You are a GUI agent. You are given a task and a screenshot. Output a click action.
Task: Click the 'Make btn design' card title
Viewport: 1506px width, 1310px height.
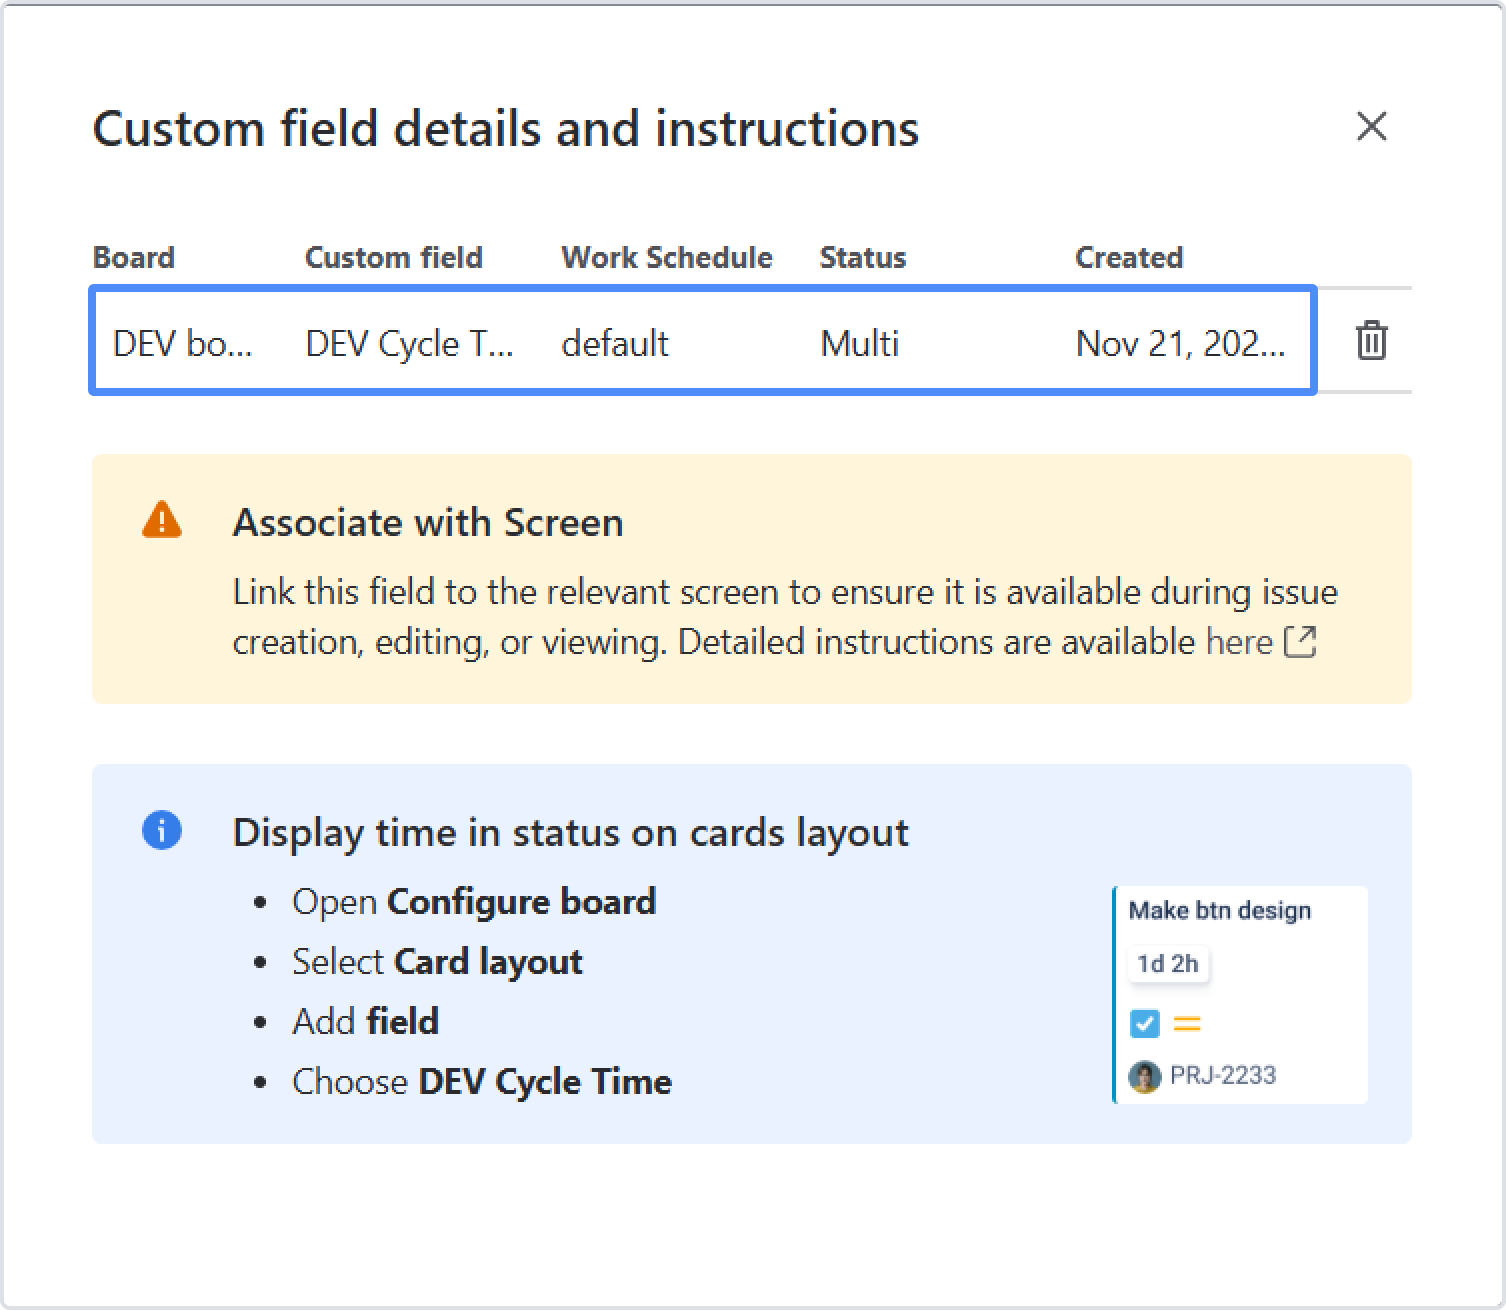pos(1219,911)
